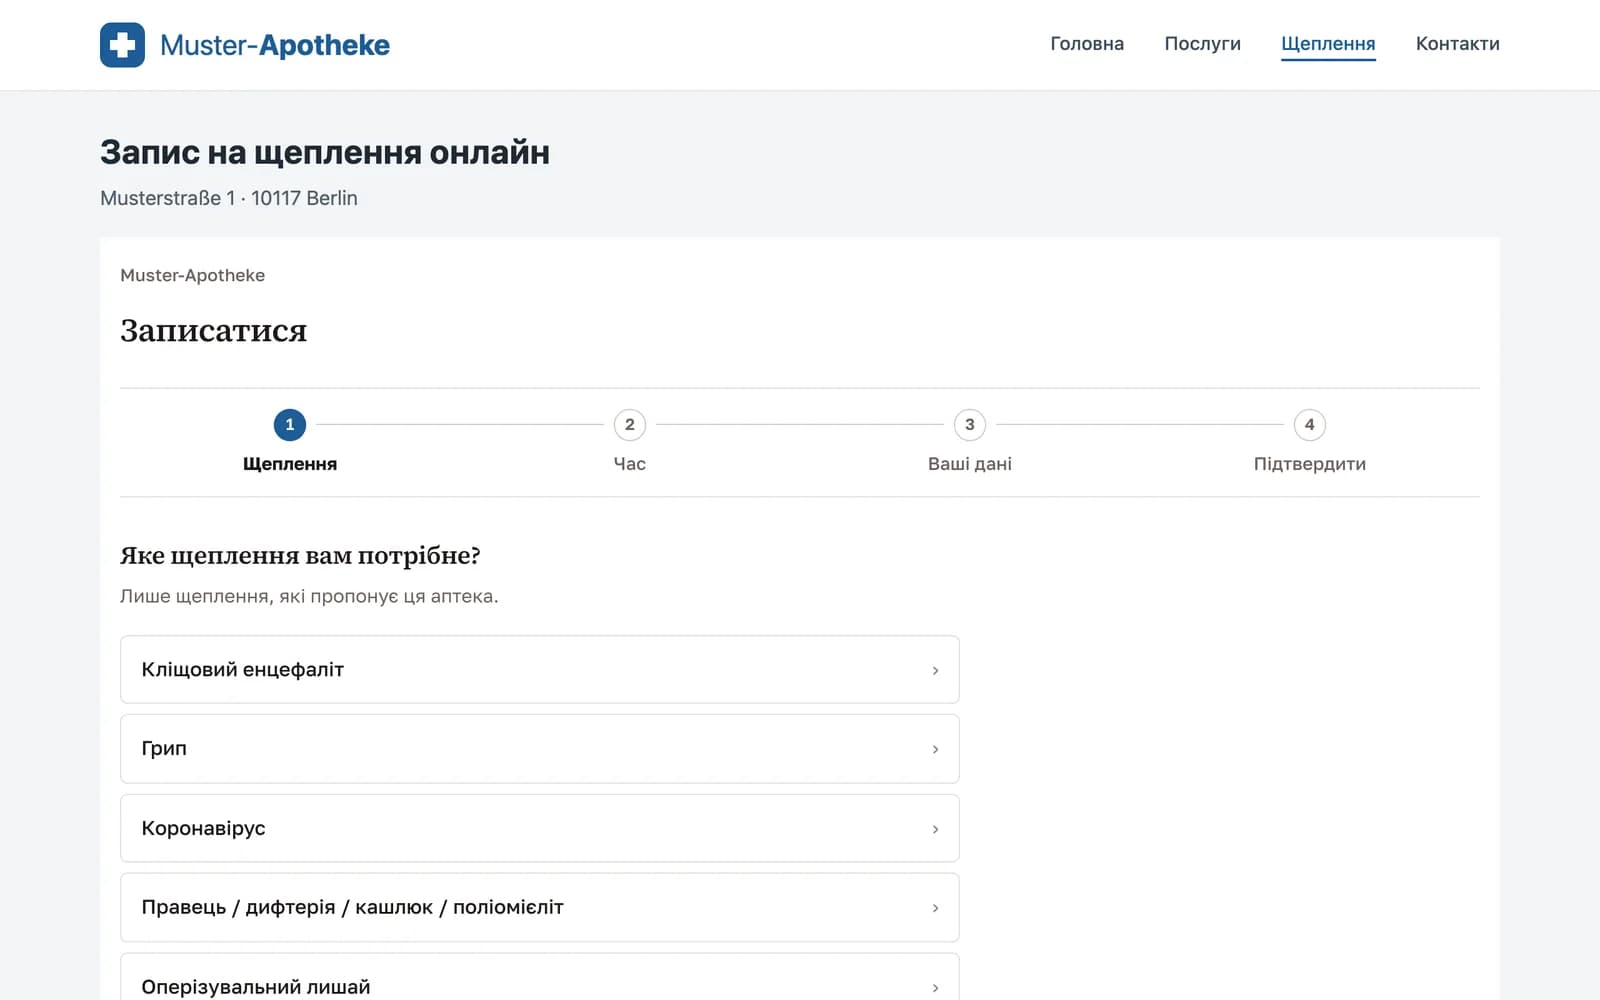The width and height of the screenshot is (1600, 1000).
Task: Open the Контакти nav item
Action: pyautogui.click(x=1457, y=44)
